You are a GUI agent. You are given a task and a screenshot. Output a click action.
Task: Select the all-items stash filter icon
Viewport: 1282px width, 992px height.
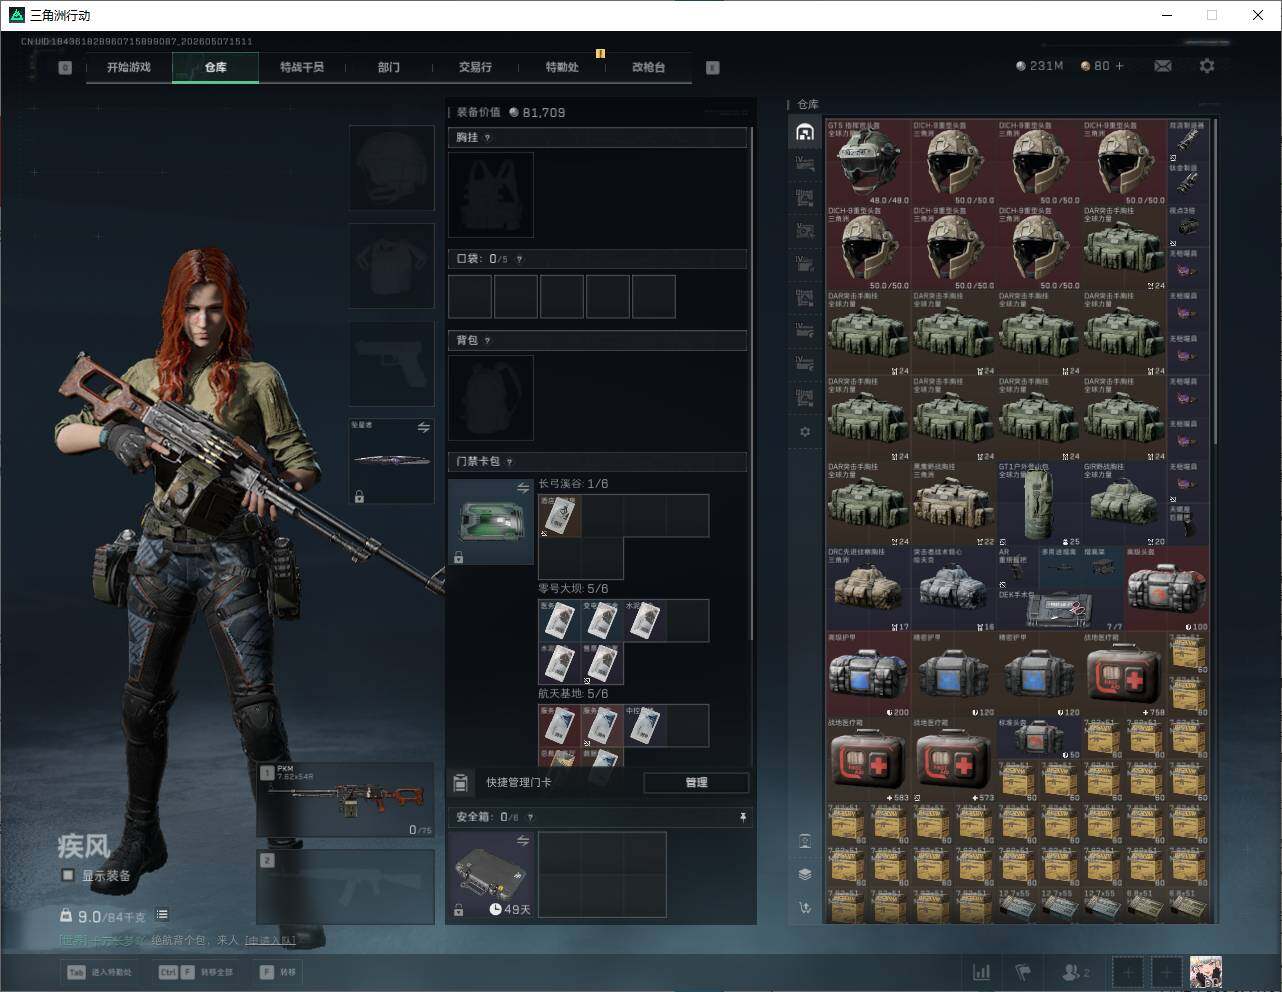(805, 132)
